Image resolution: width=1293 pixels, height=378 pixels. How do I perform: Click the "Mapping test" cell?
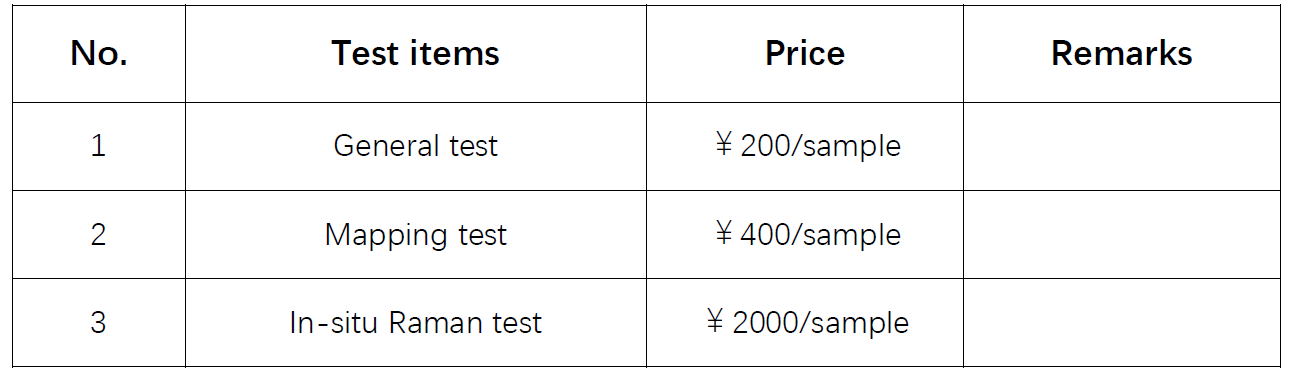coord(416,234)
